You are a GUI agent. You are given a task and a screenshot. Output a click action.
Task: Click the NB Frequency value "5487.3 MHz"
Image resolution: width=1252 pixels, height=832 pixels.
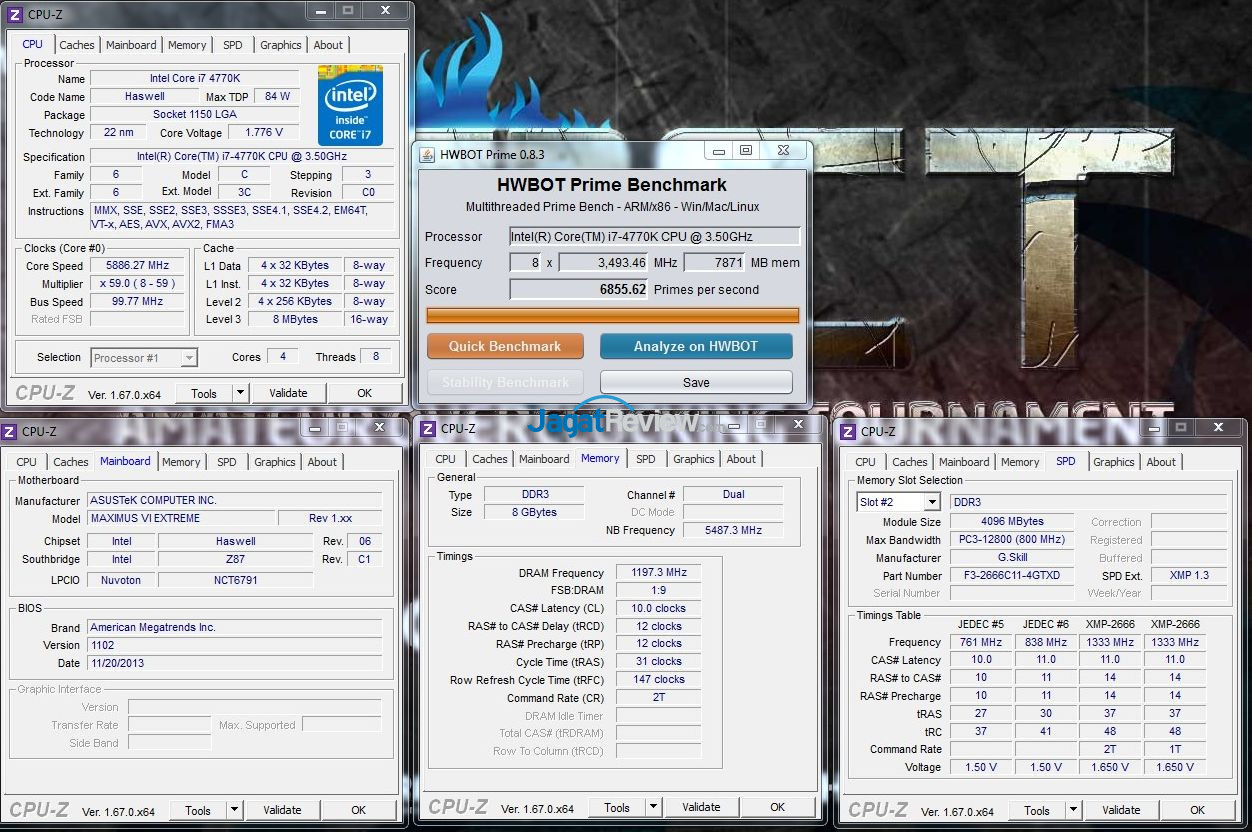click(733, 530)
